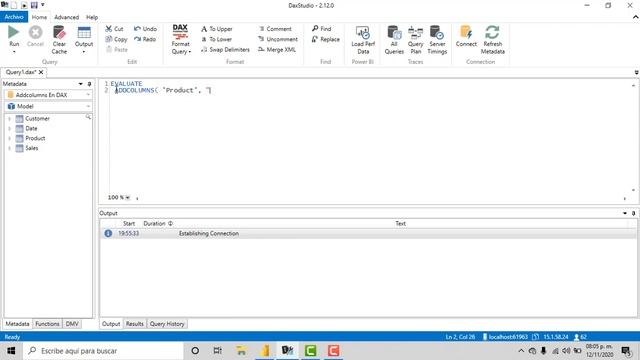Open the Replace tool
The width and height of the screenshot is (640, 360).
(x=326, y=39)
